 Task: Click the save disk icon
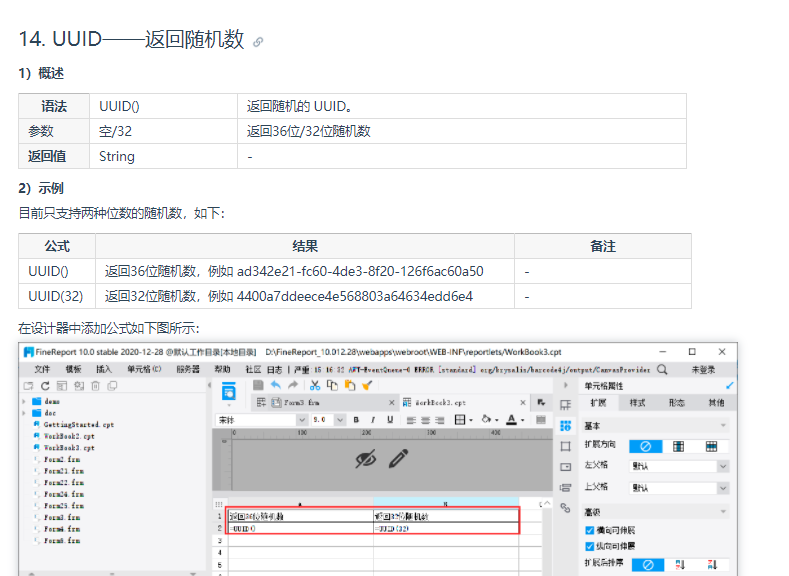point(258,385)
